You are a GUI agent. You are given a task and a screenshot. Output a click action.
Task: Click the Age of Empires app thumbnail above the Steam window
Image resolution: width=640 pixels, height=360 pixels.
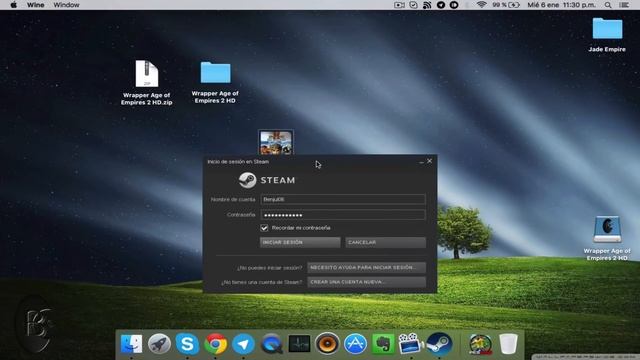pyautogui.click(x=276, y=142)
